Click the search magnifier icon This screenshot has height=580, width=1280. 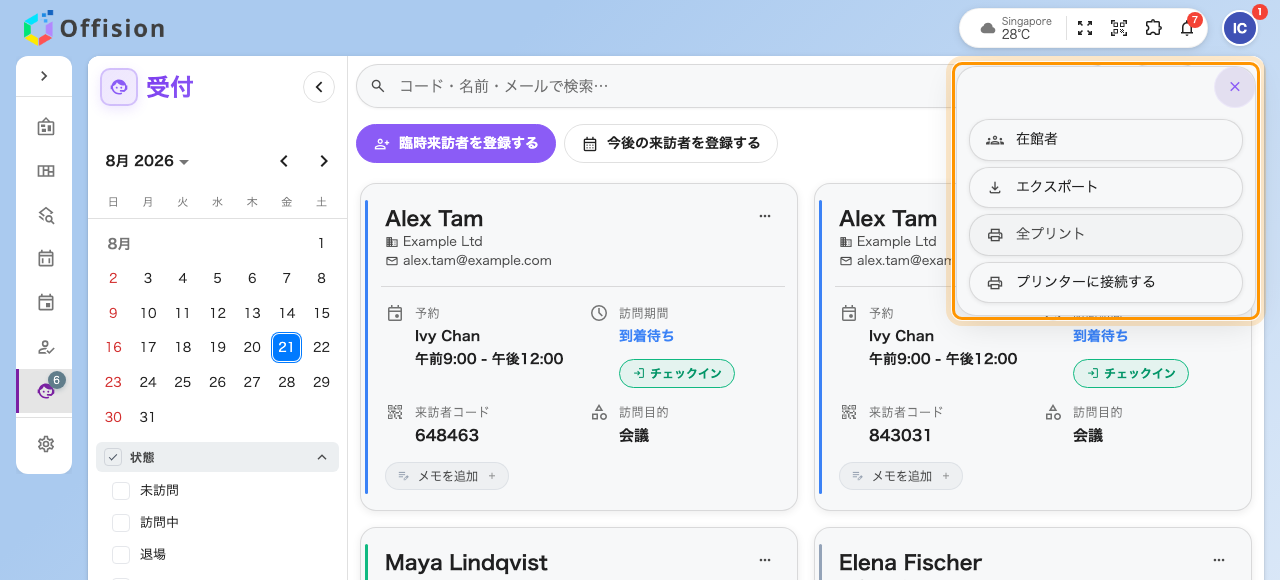click(x=378, y=86)
